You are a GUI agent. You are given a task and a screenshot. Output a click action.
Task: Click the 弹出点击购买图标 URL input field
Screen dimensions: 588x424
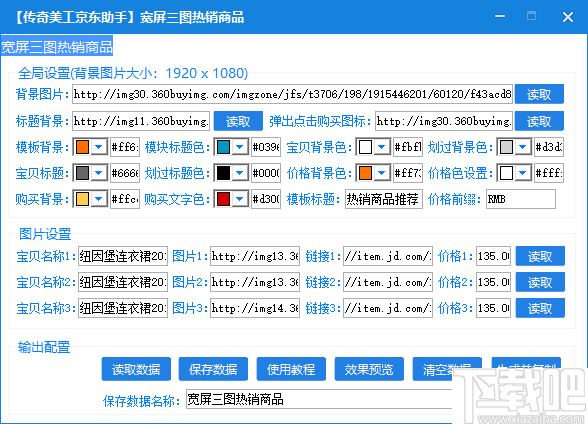point(444,121)
